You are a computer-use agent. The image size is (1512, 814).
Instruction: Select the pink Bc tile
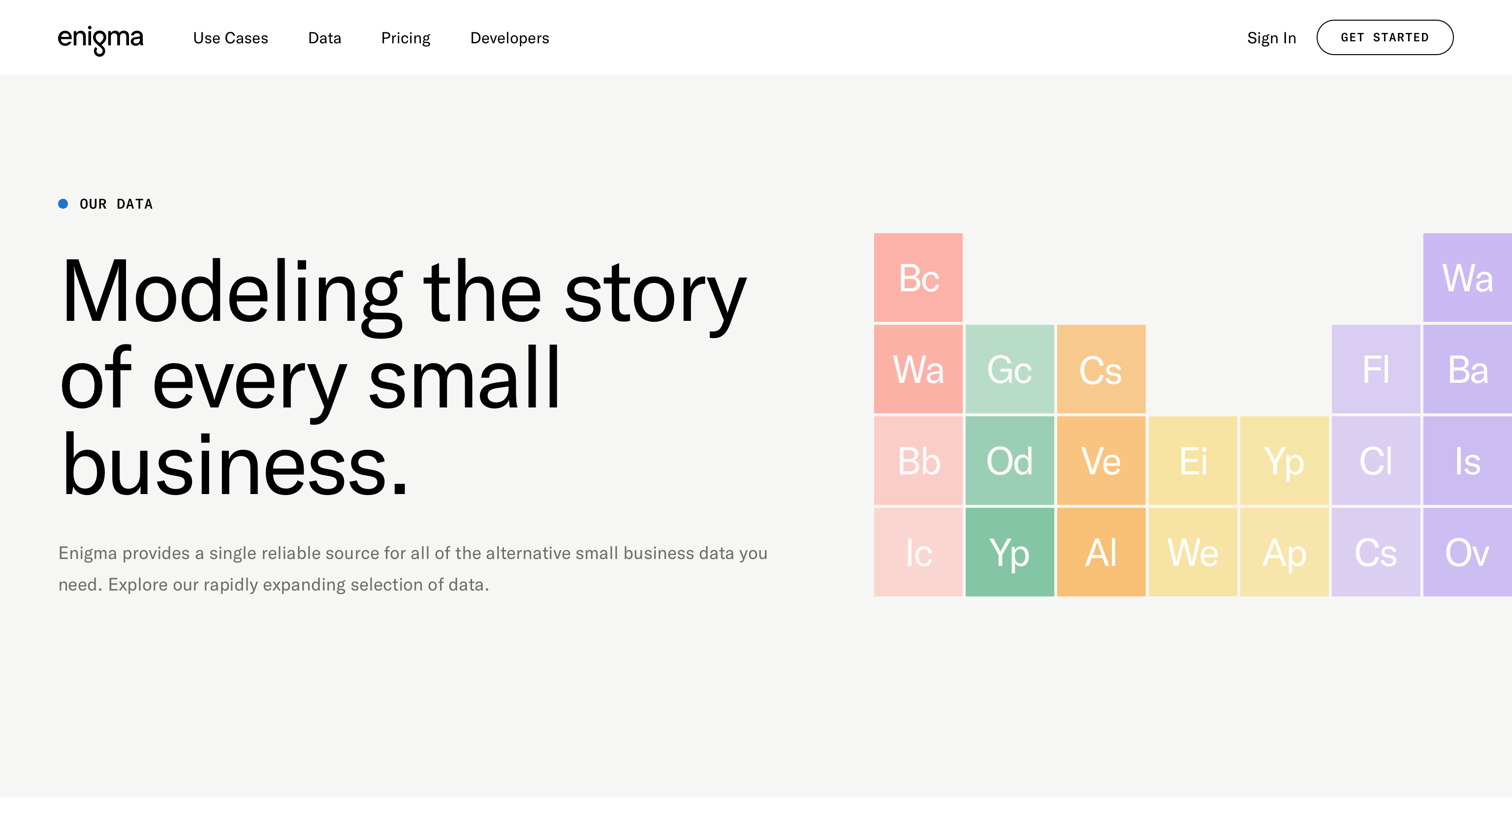(x=918, y=278)
